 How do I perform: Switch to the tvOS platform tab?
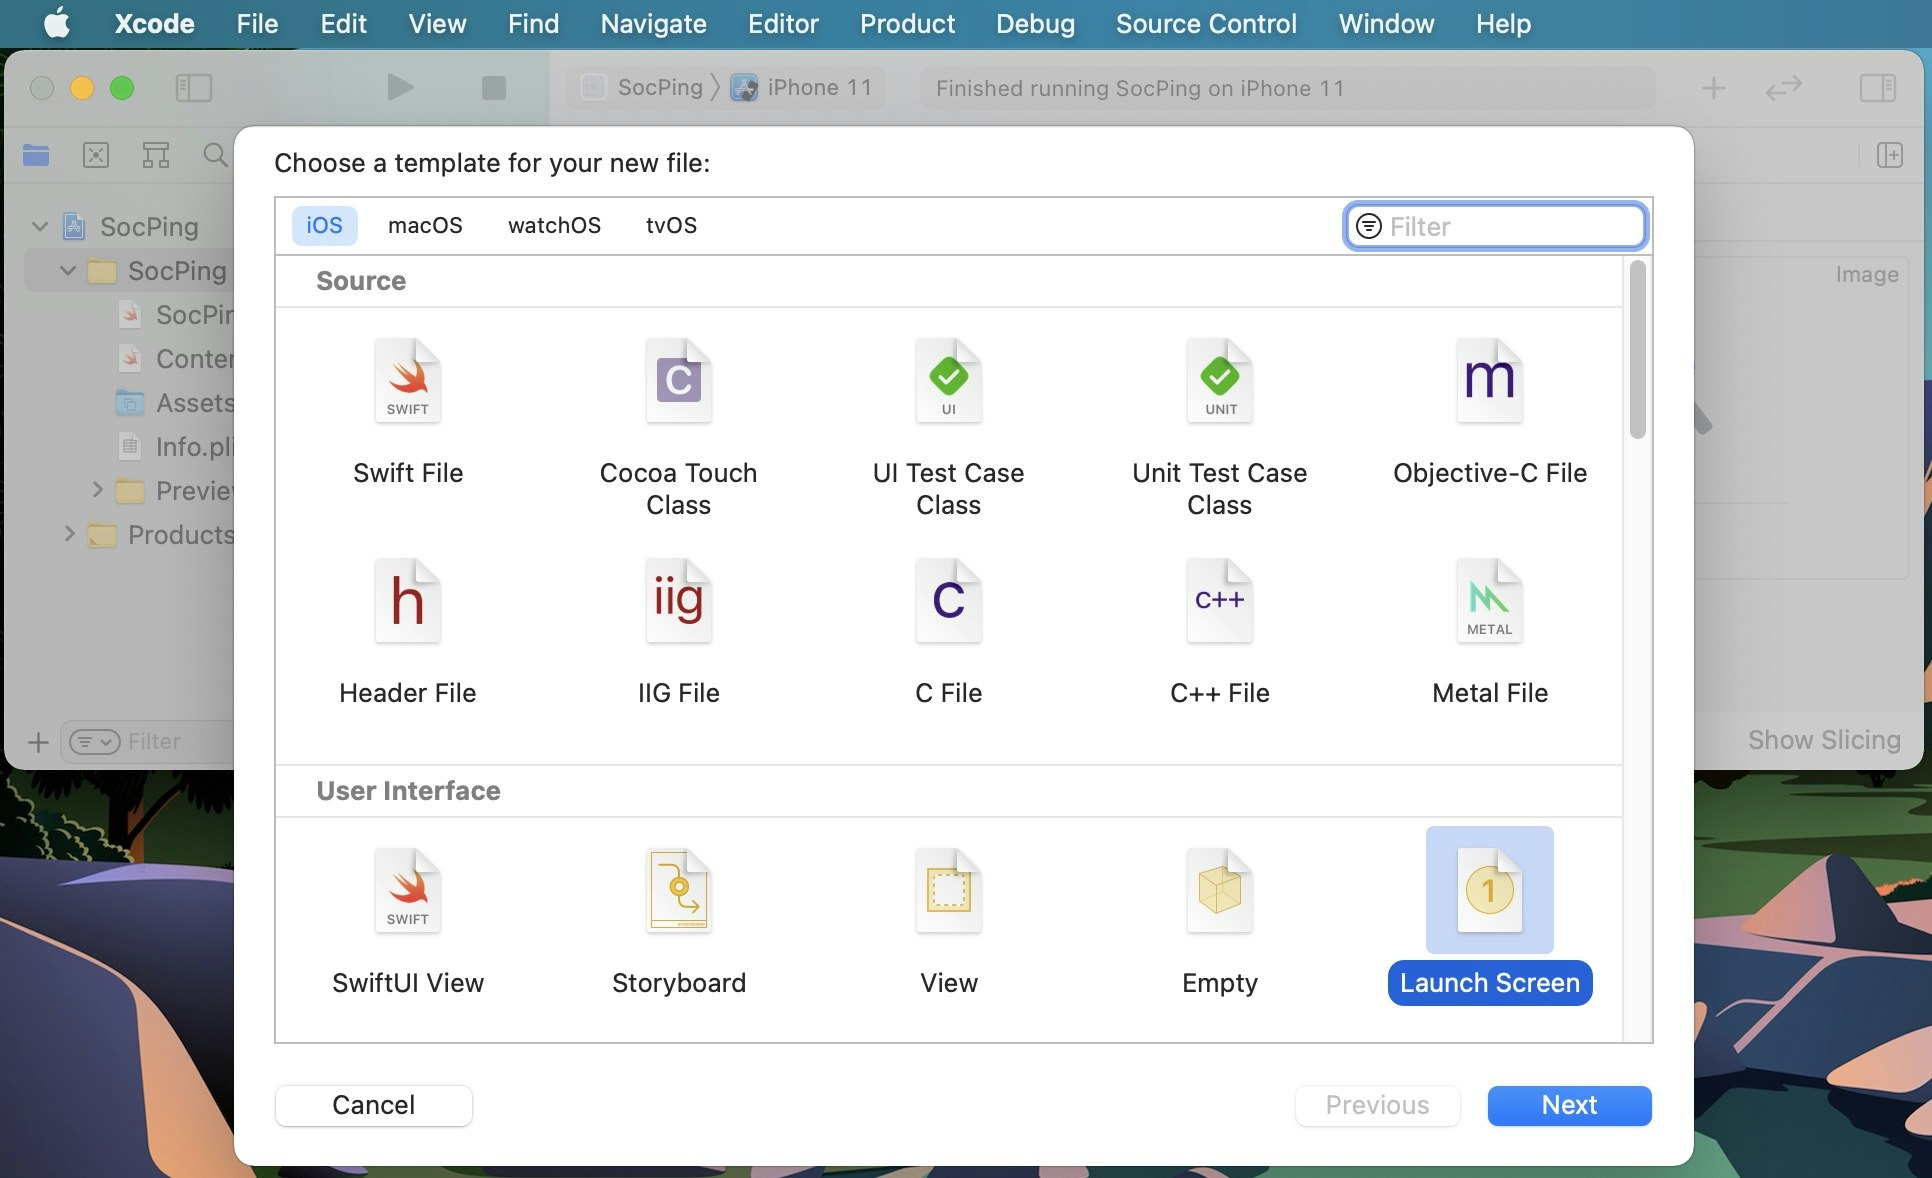click(671, 226)
